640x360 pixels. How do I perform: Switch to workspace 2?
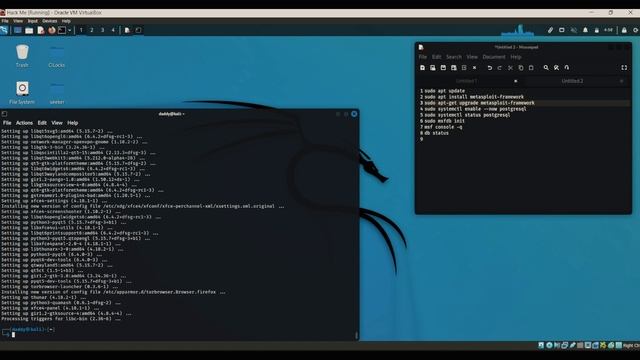[x=92, y=30]
